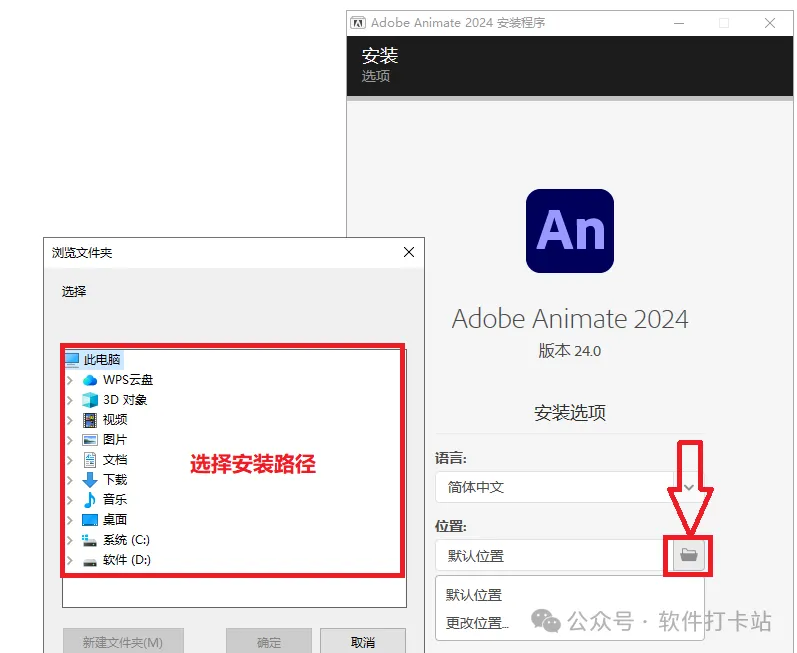The image size is (797, 653).
Task: Click the 确定 button in browse dialog
Action: pyautogui.click(x=269, y=642)
